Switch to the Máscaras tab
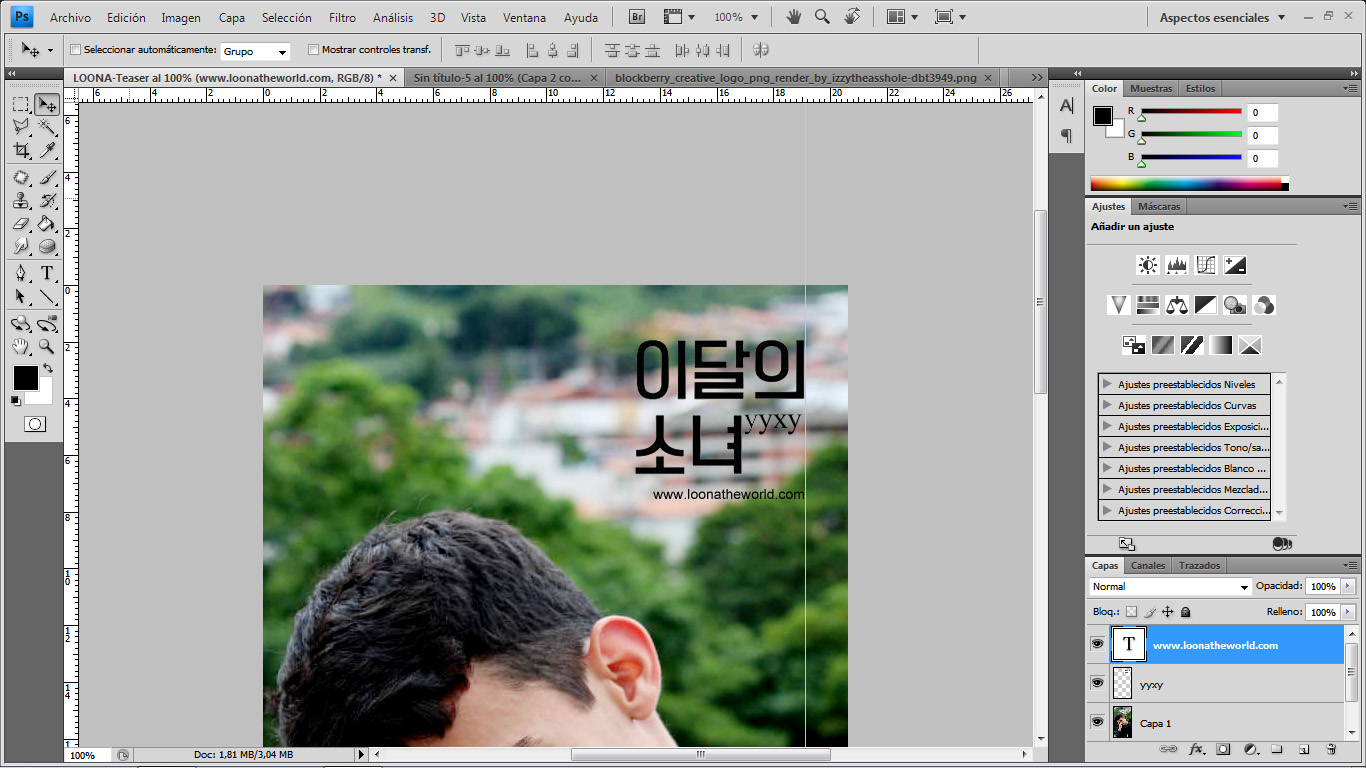 1160,206
